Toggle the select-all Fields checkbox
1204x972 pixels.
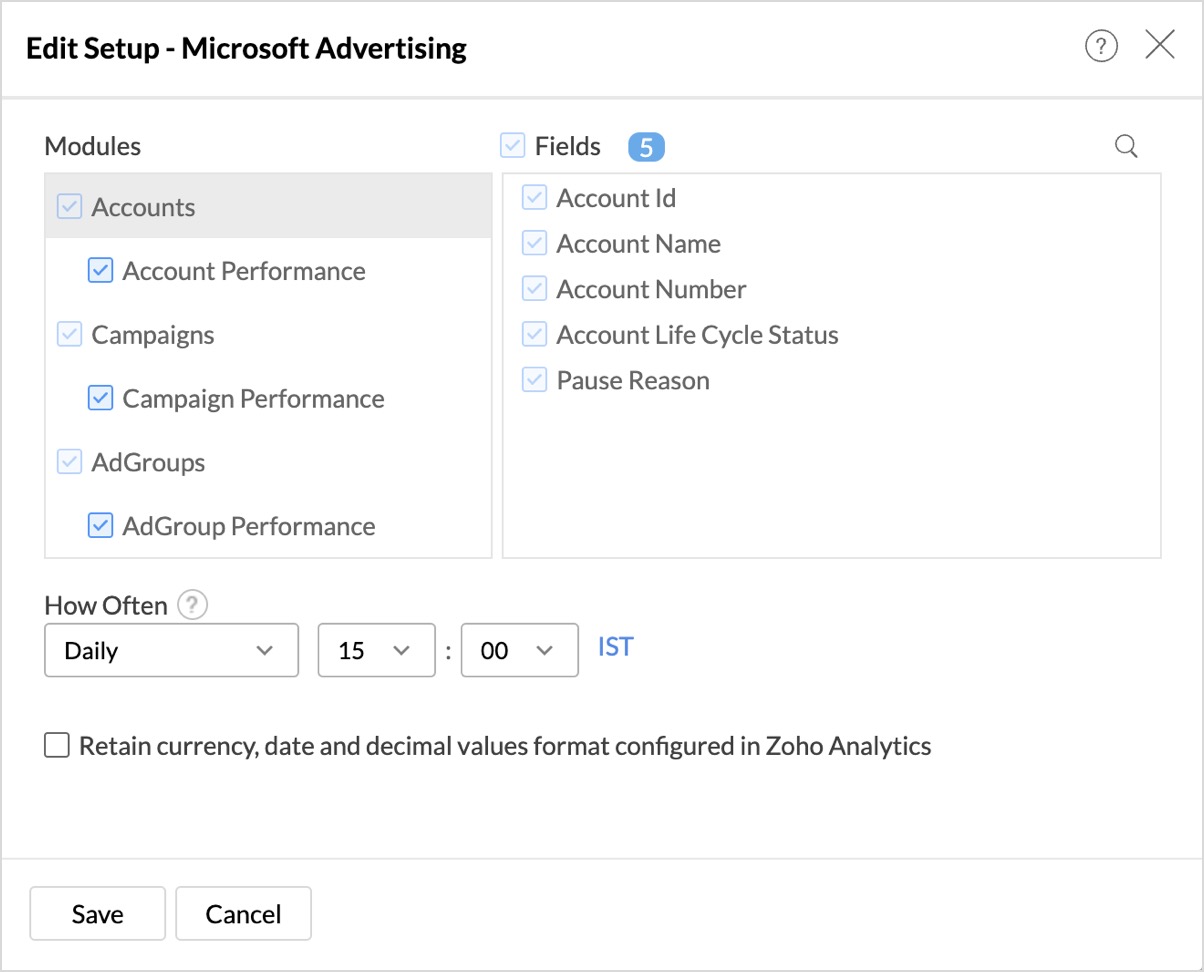click(x=513, y=147)
